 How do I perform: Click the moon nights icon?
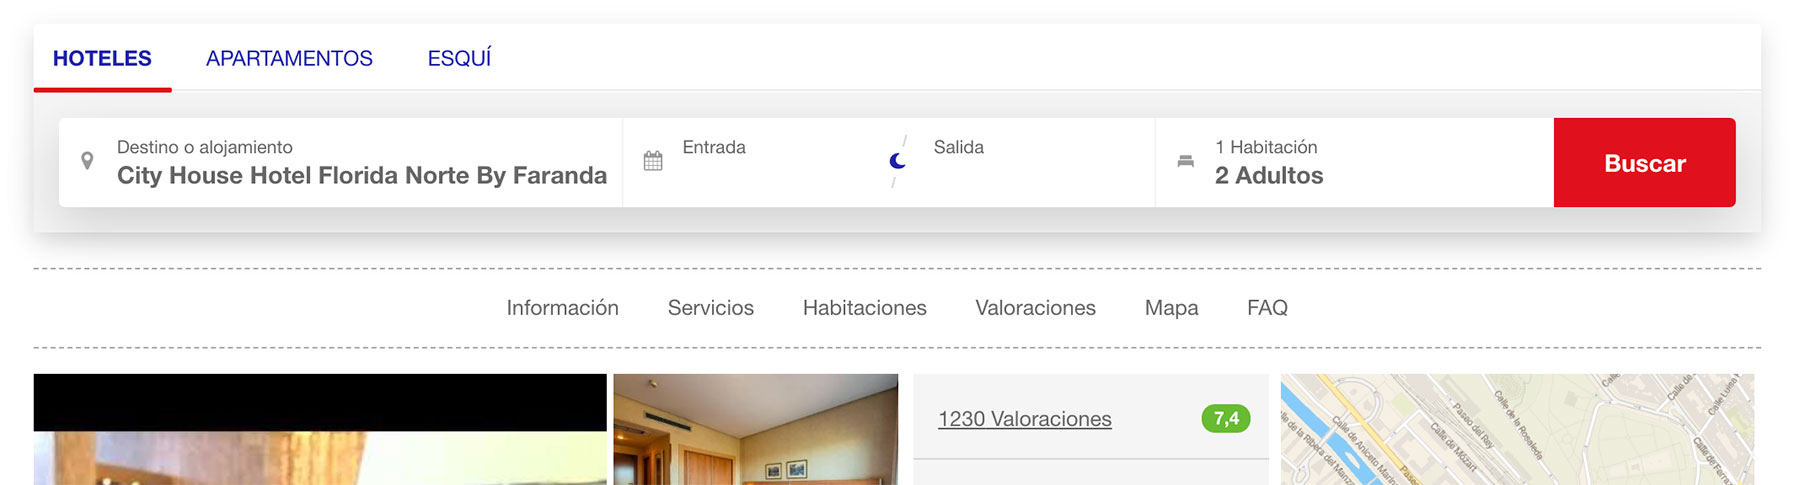coord(897,161)
